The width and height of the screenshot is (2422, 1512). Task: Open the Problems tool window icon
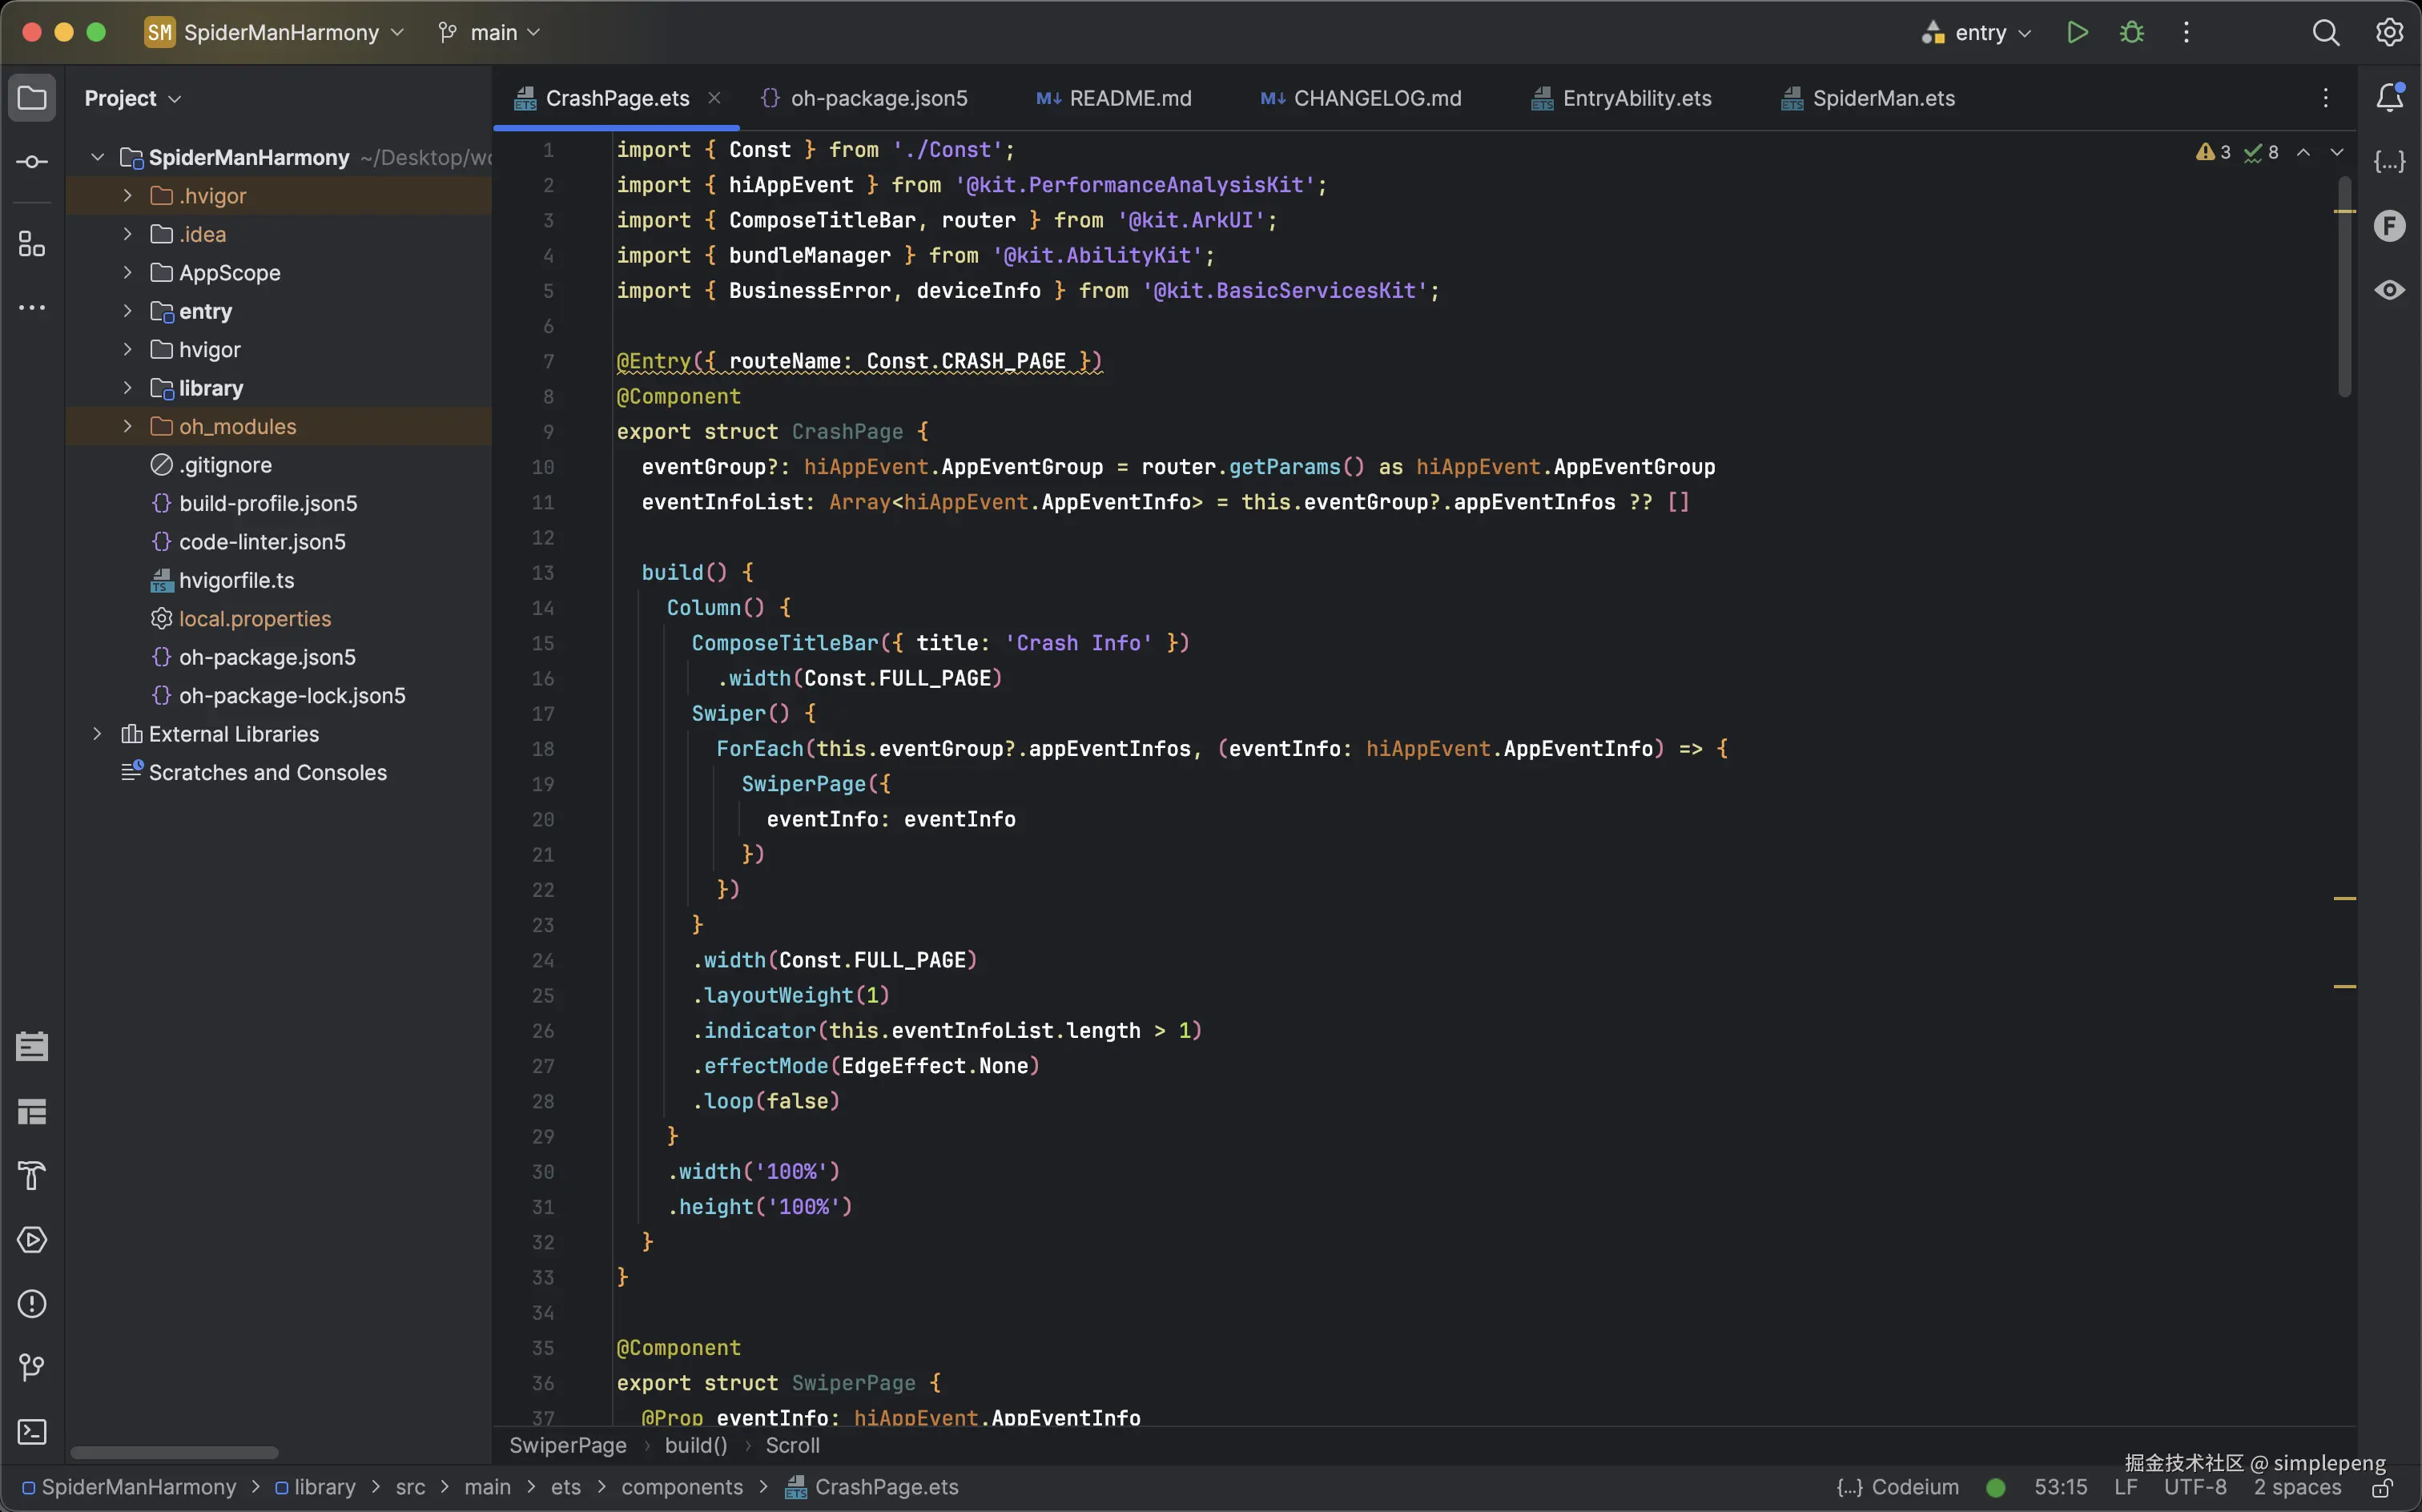pyautogui.click(x=32, y=1304)
